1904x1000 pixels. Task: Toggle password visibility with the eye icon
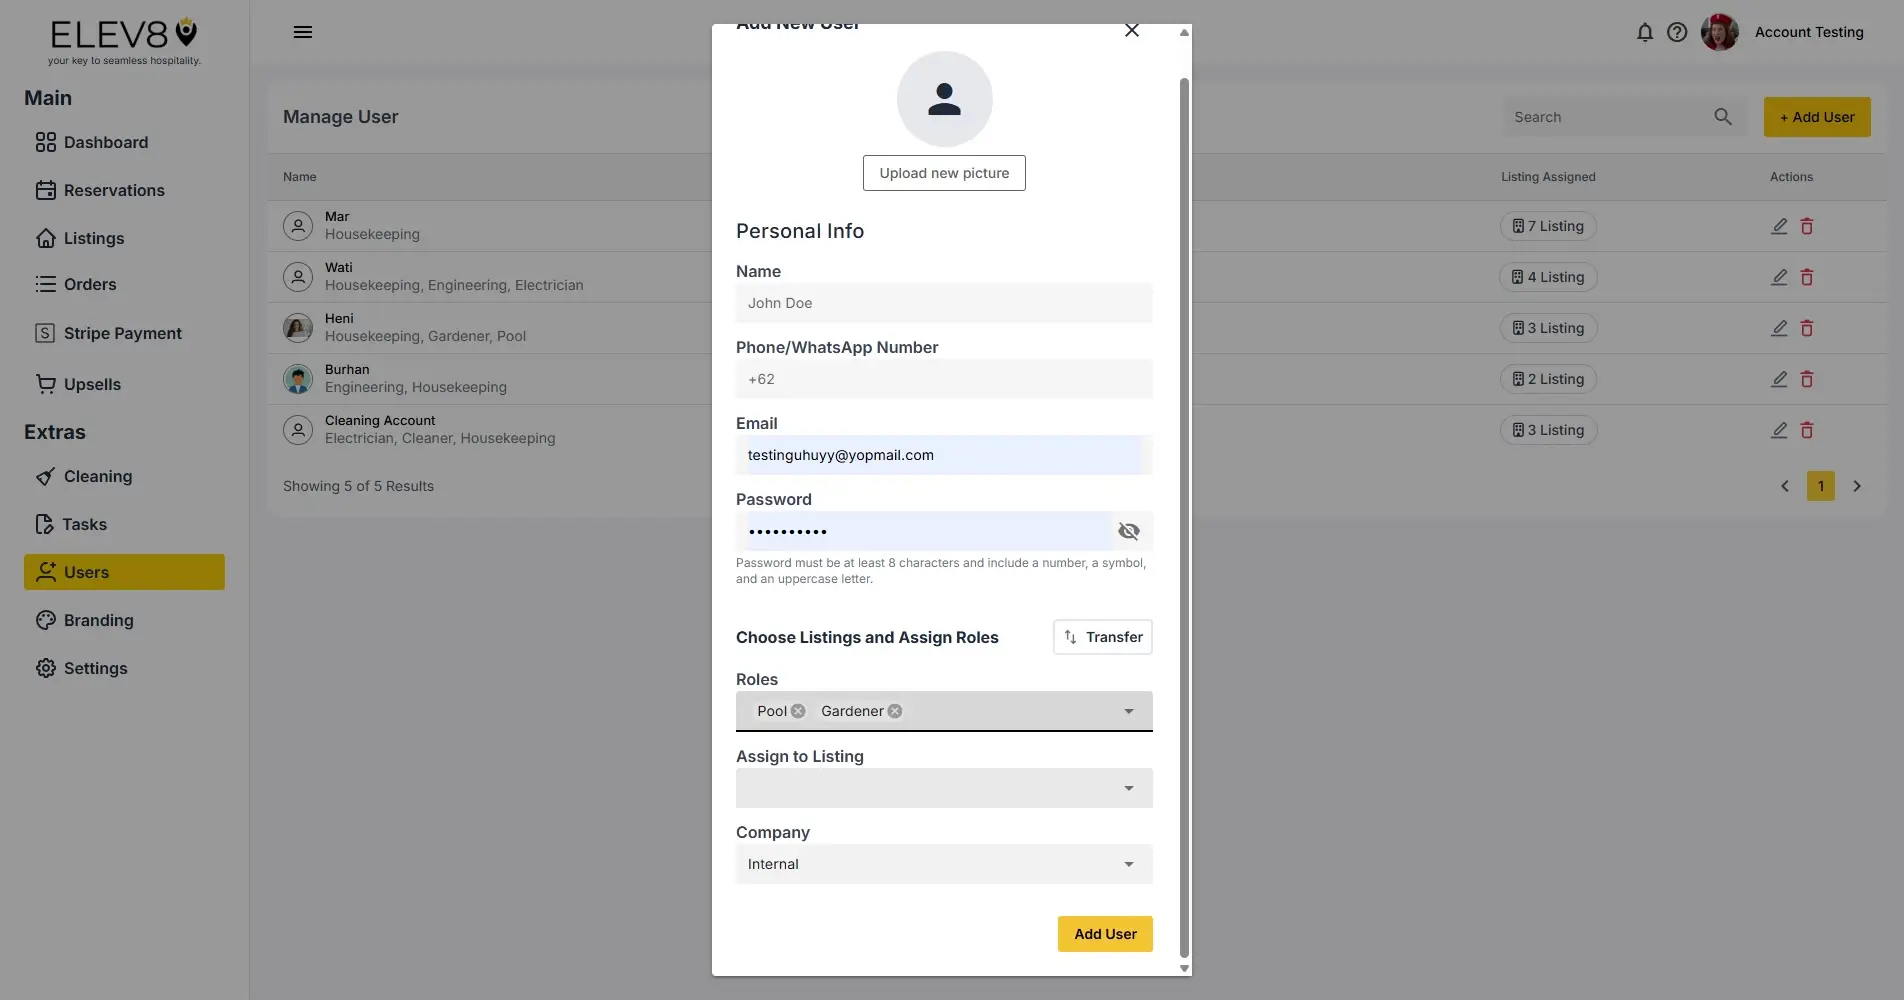point(1128,531)
